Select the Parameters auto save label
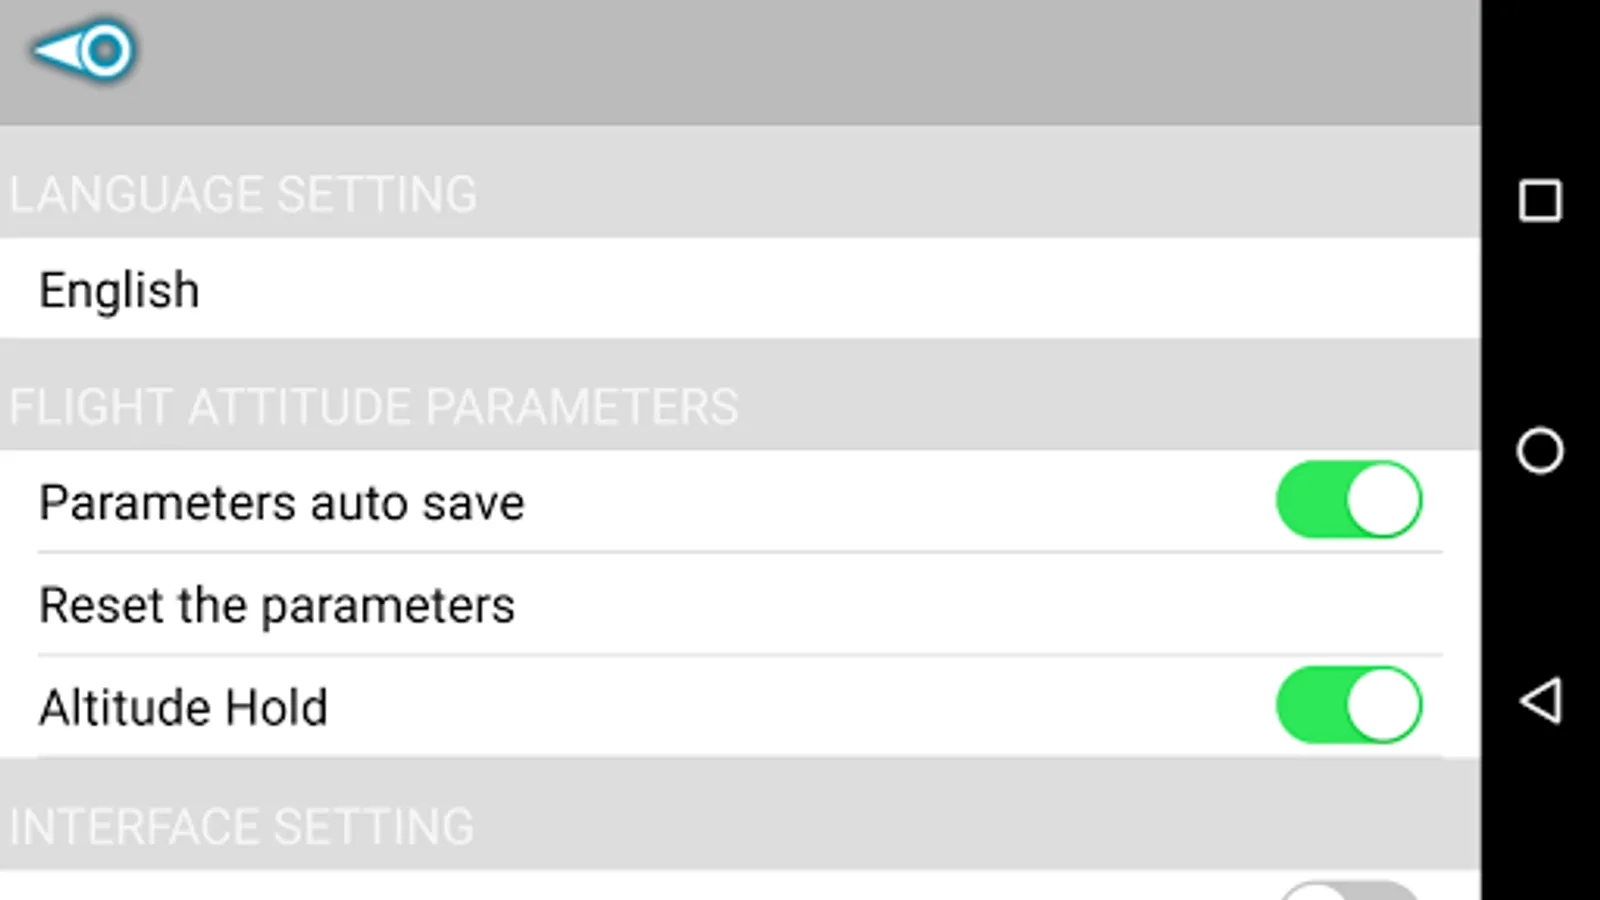The image size is (1600, 900). pos(281,502)
